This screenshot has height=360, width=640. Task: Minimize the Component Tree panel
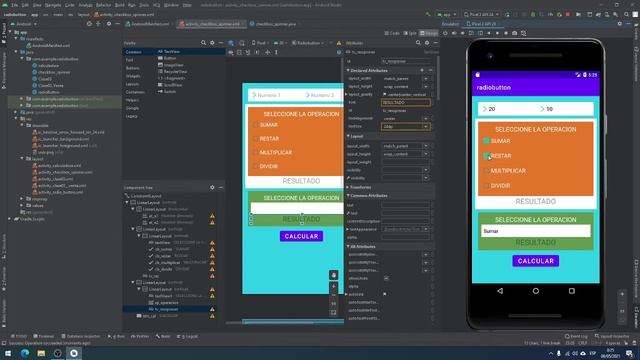(x=221, y=187)
